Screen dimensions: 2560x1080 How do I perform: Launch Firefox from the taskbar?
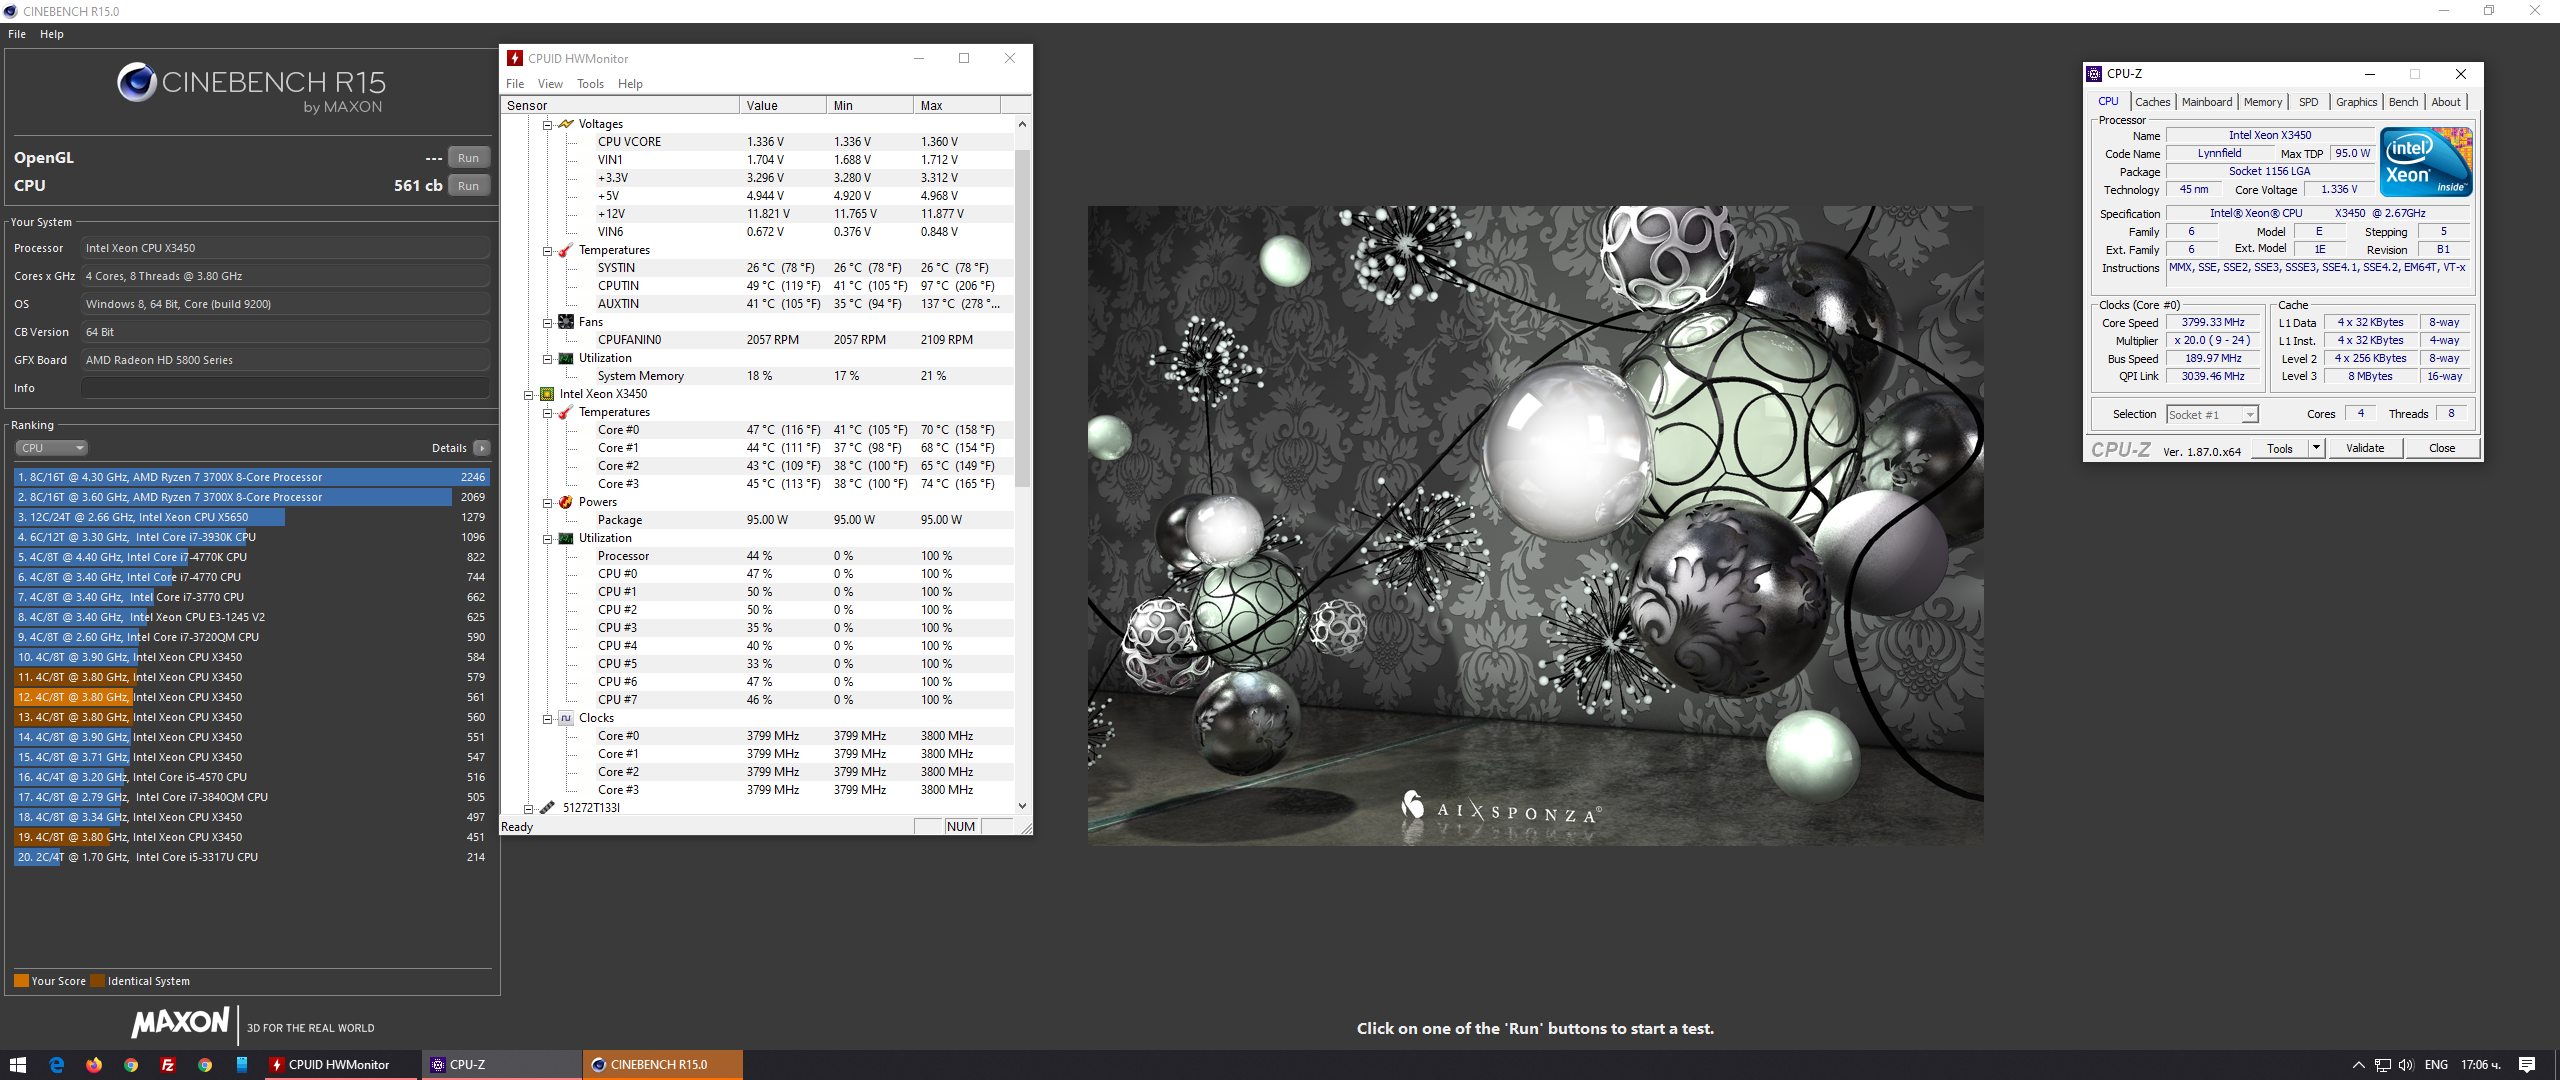click(x=94, y=1065)
